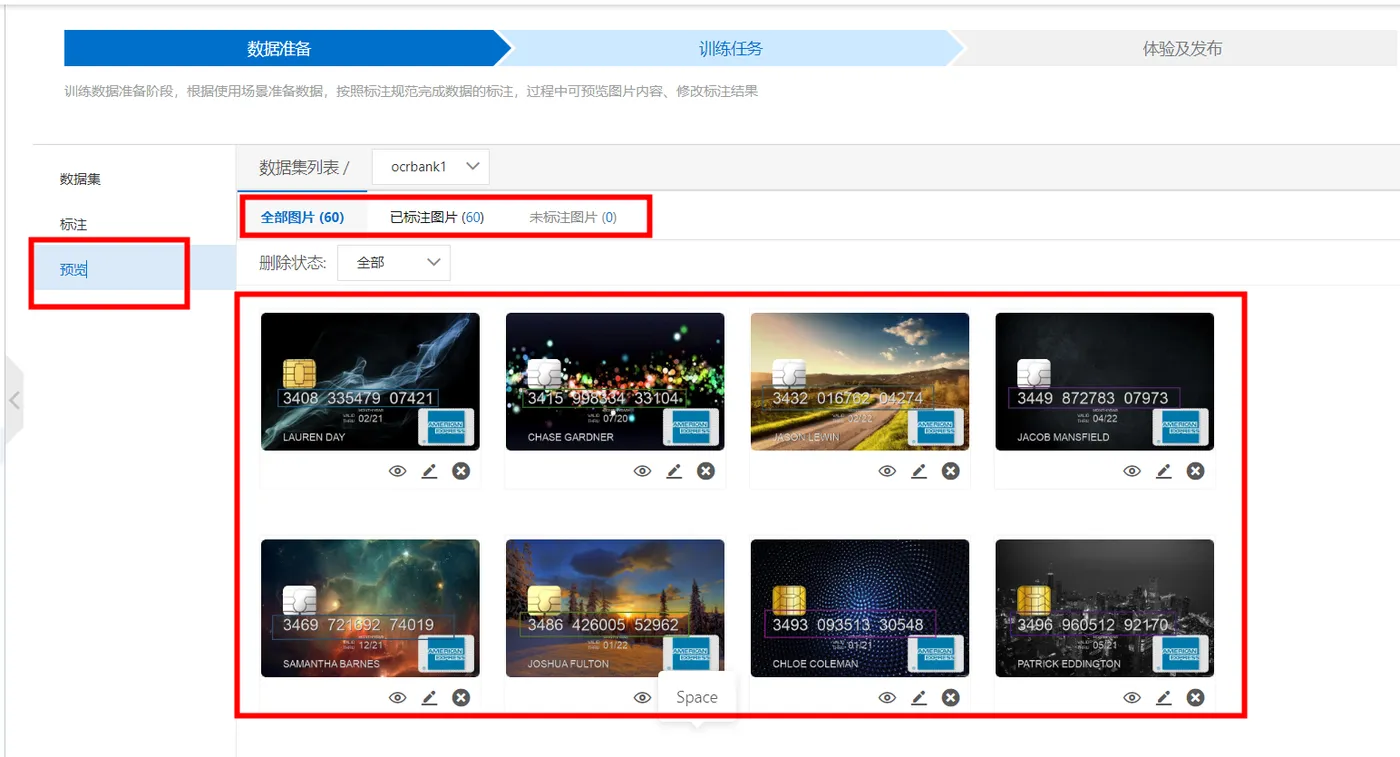This screenshot has width=1400, height=757.
Task: Edit annotation of PATRICK EDDINGTON card
Action: click(1164, 698)
